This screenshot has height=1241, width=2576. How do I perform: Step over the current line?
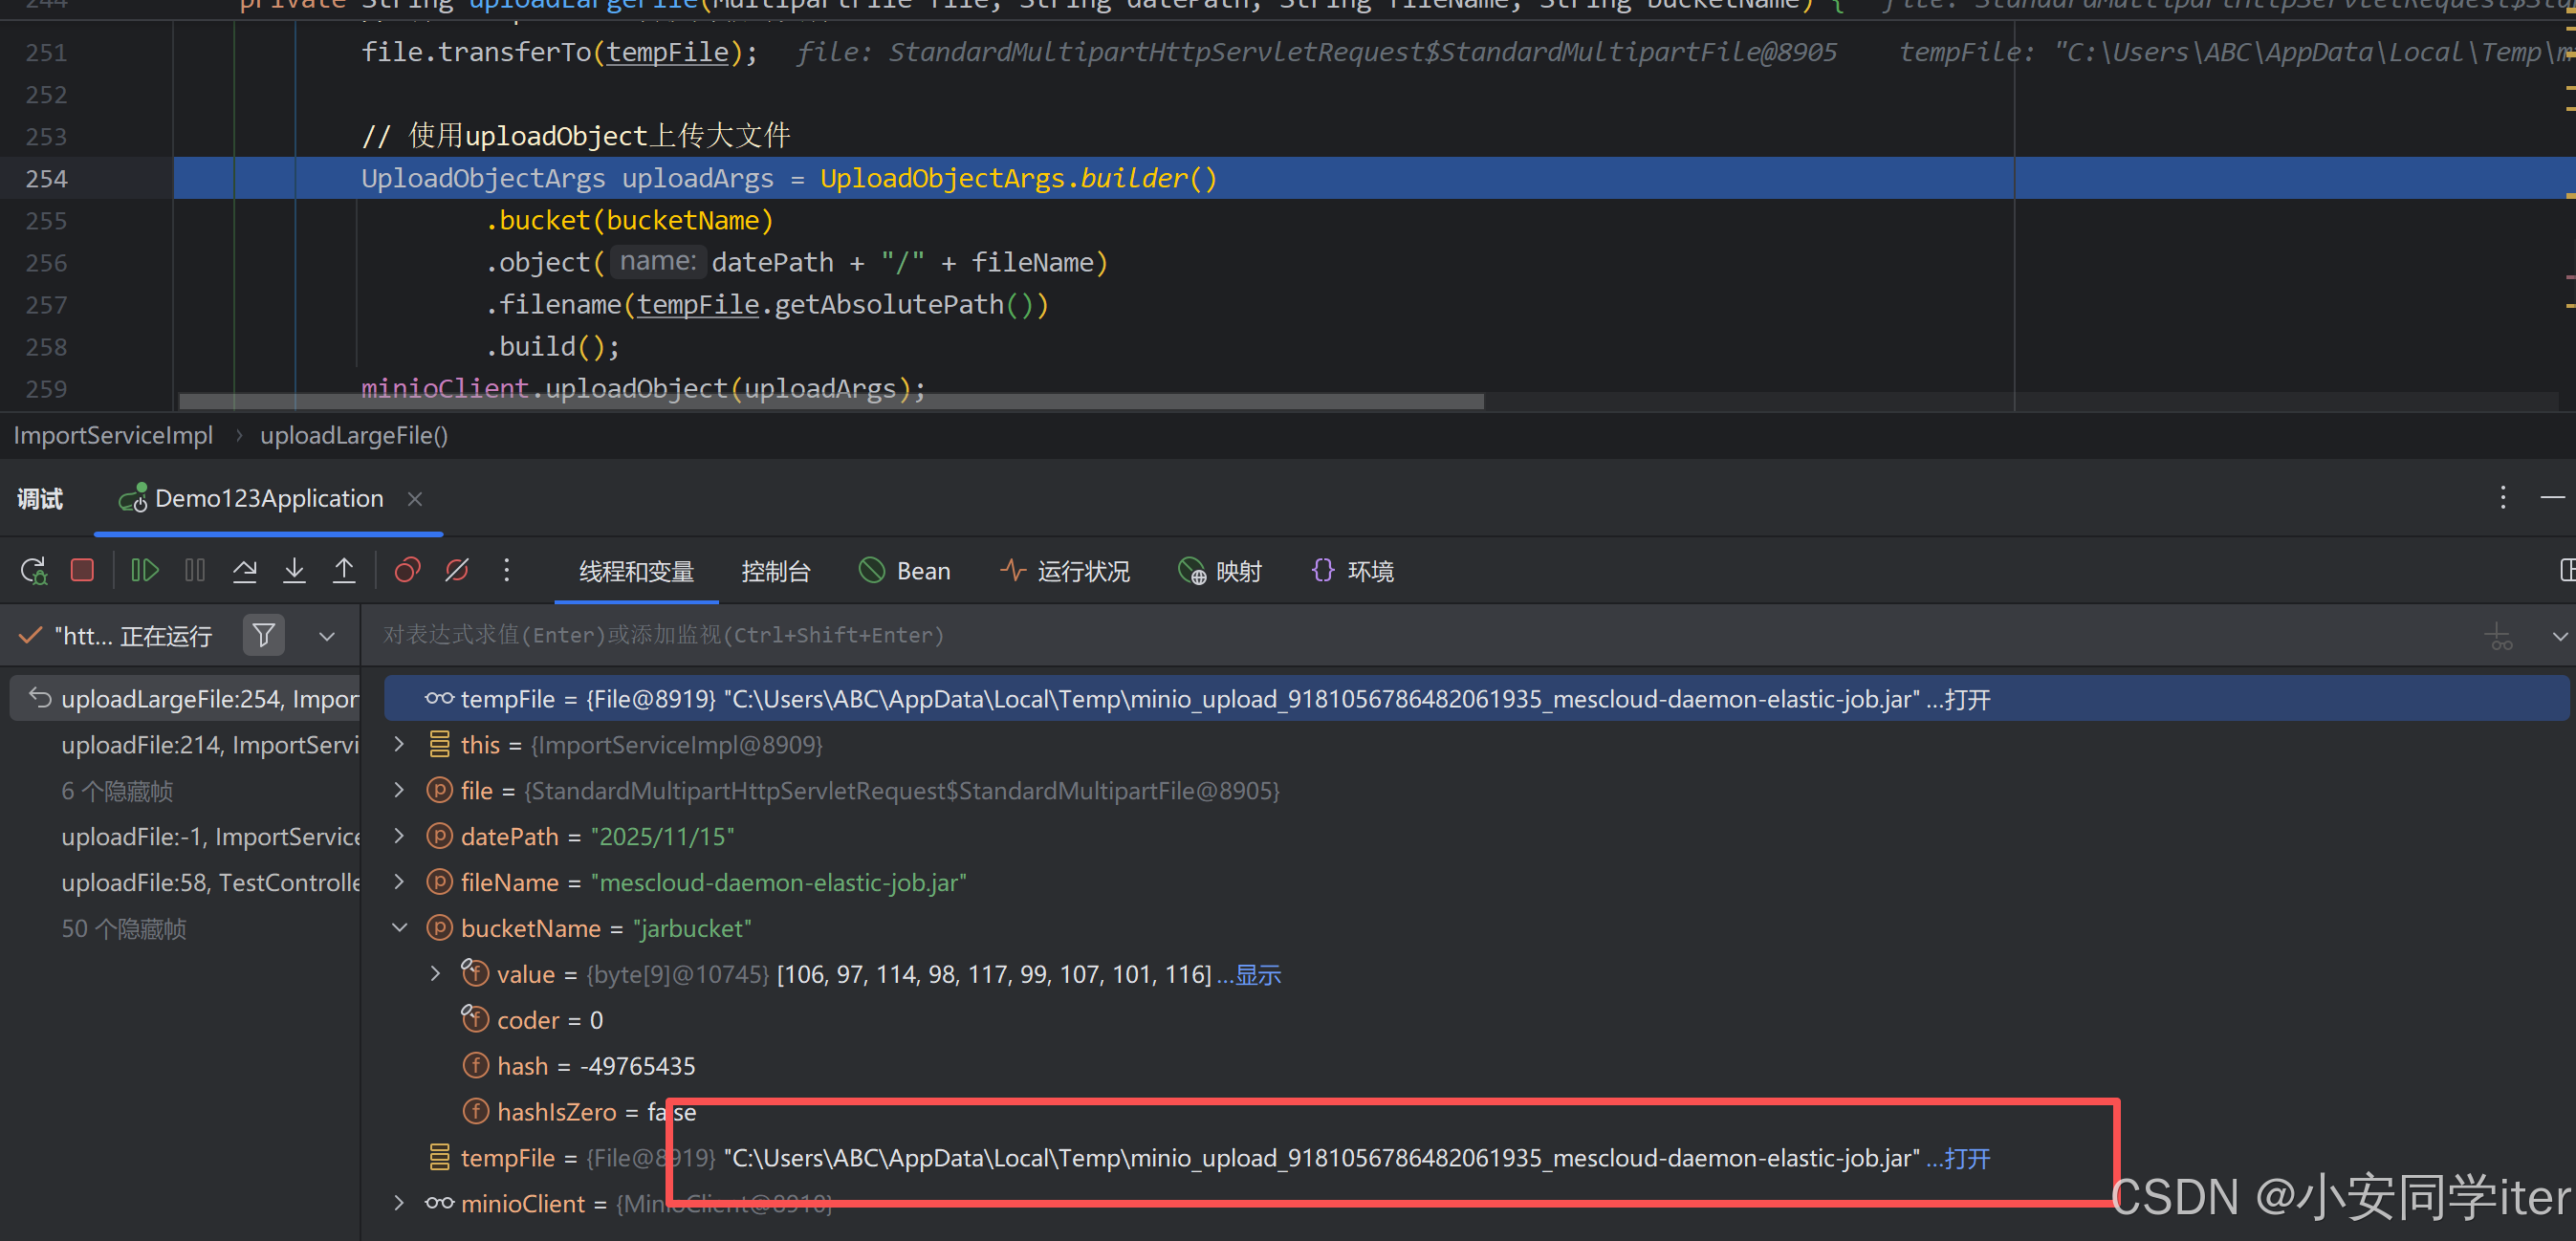[x=245, y=571]
